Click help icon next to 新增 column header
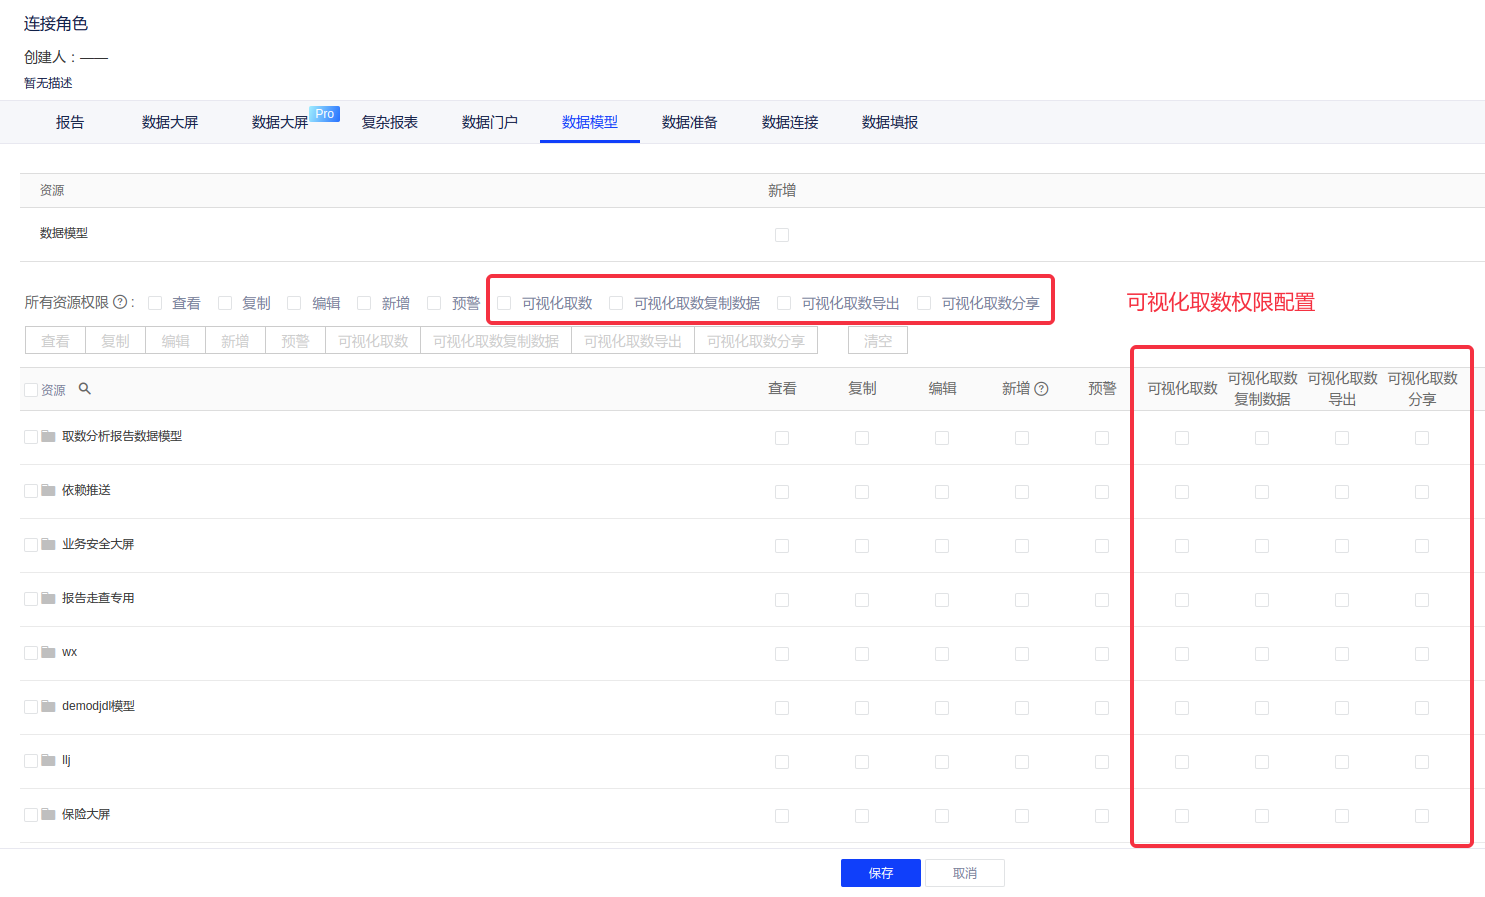1485x897 pixels. click(x=1041, y=389)
